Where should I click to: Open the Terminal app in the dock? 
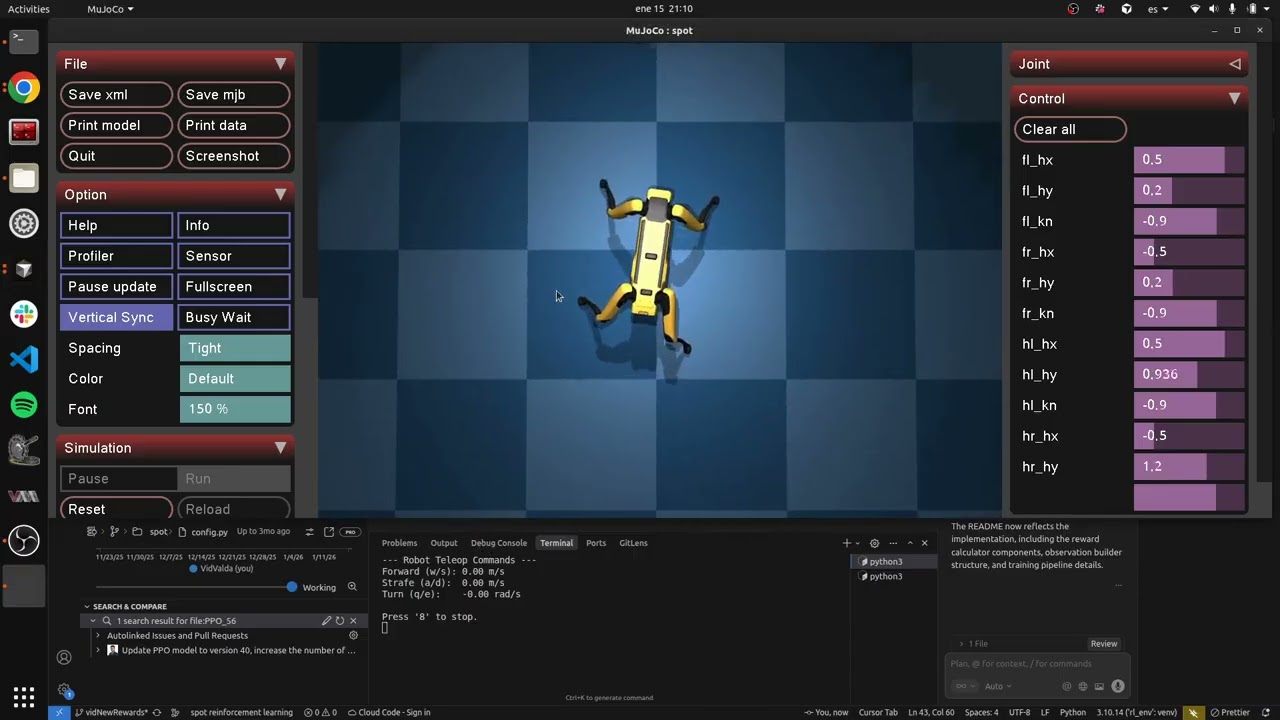(x=24, y=41)
